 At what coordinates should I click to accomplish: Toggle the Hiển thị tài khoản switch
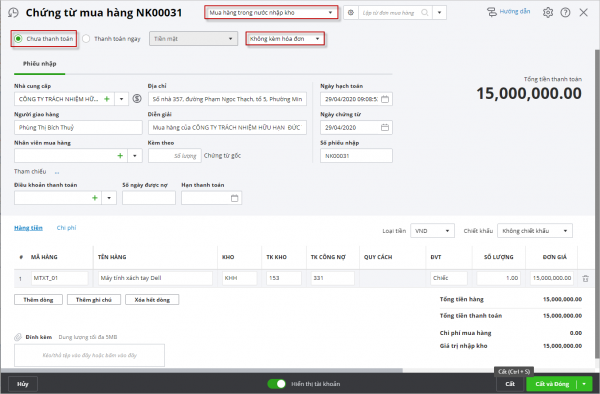coord(276,384)
